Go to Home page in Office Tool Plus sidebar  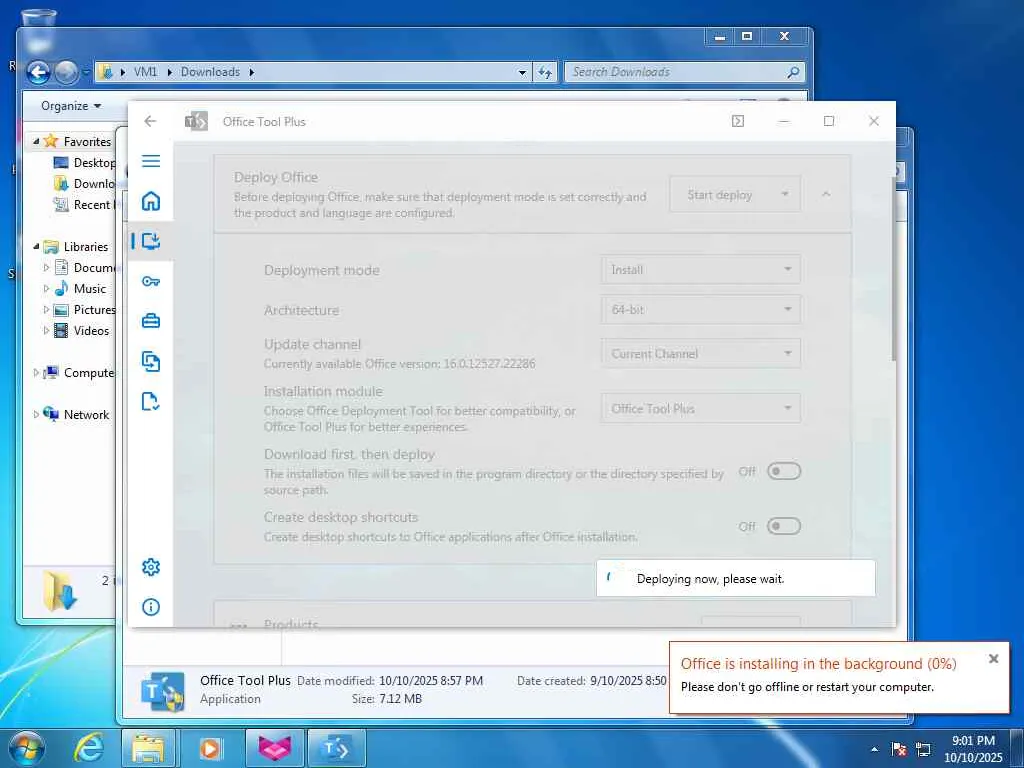tap(151, 200)
